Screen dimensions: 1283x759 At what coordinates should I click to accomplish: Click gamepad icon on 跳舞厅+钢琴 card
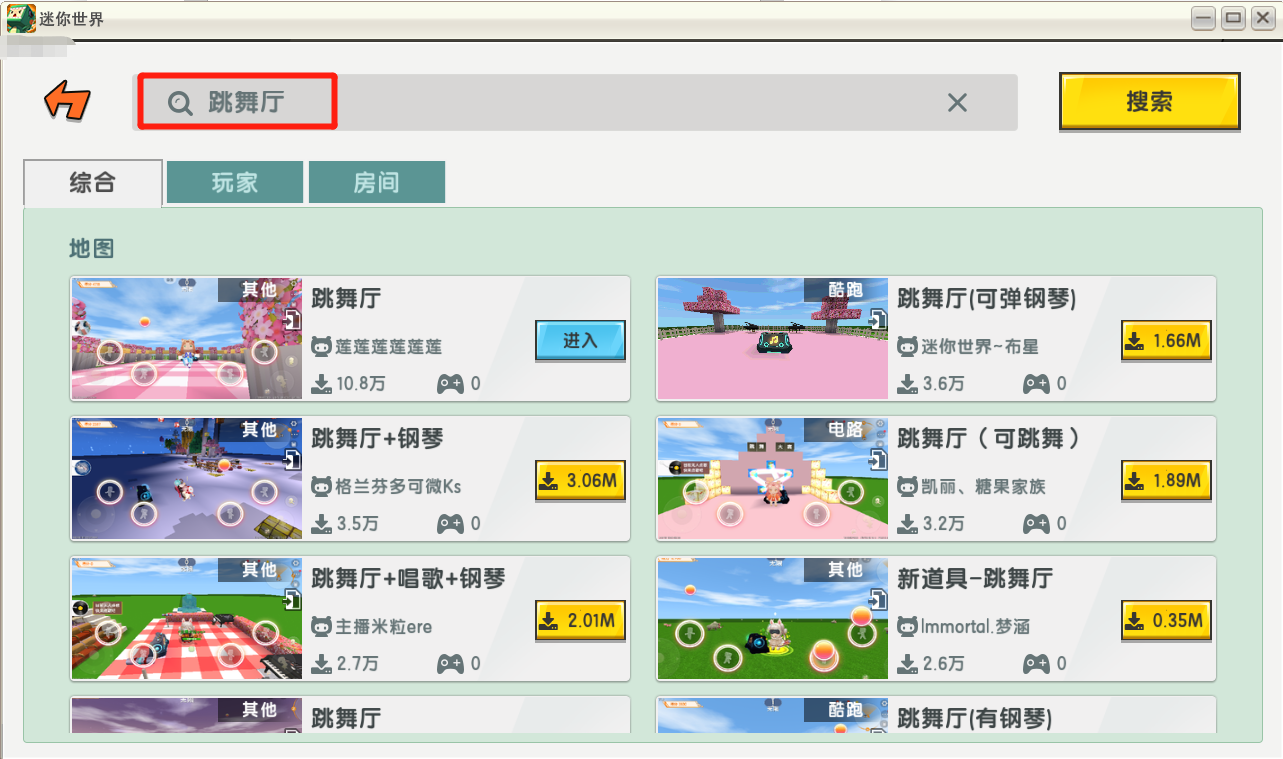(x=450, y=523)
